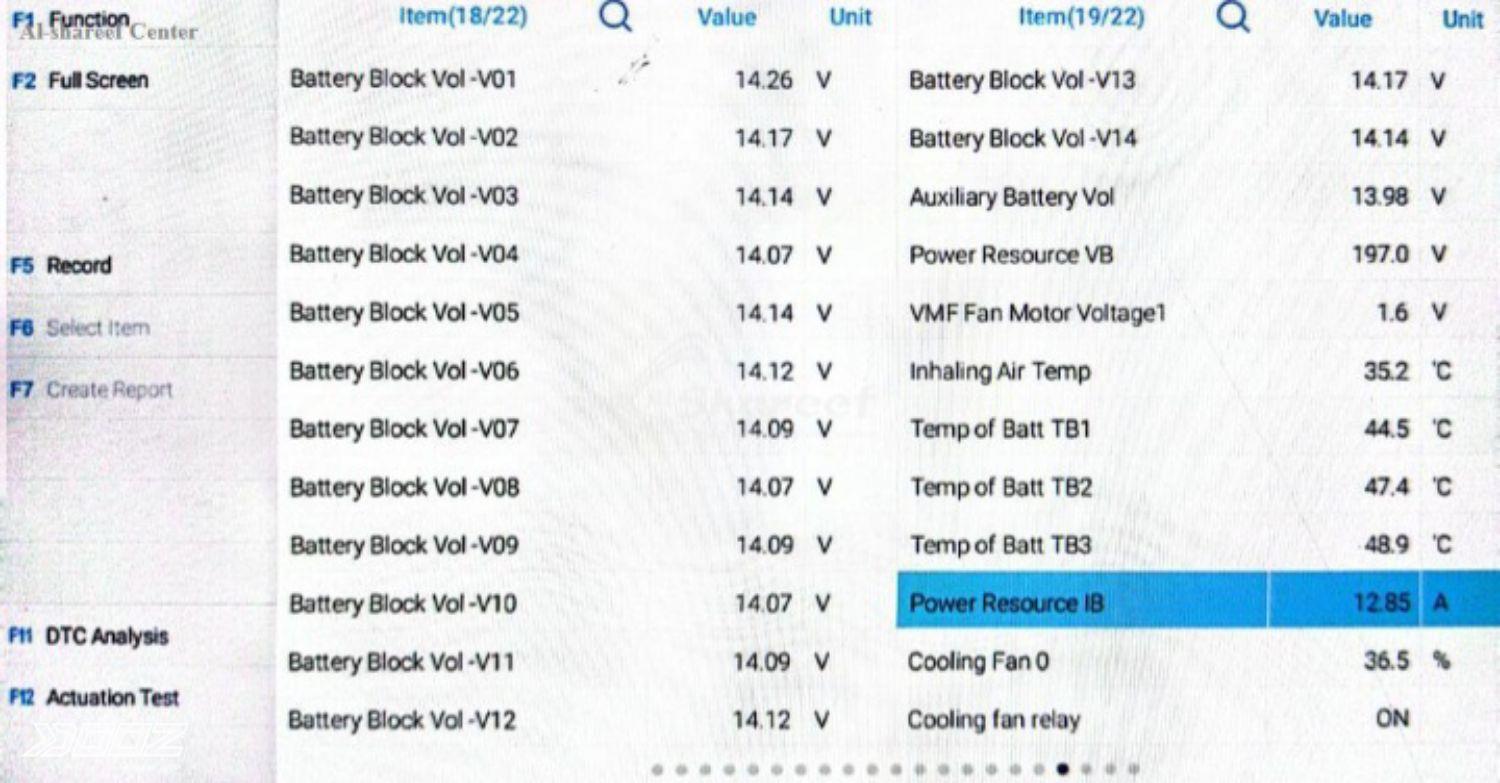Open F11 DTC Analysis

pos(88,636)
